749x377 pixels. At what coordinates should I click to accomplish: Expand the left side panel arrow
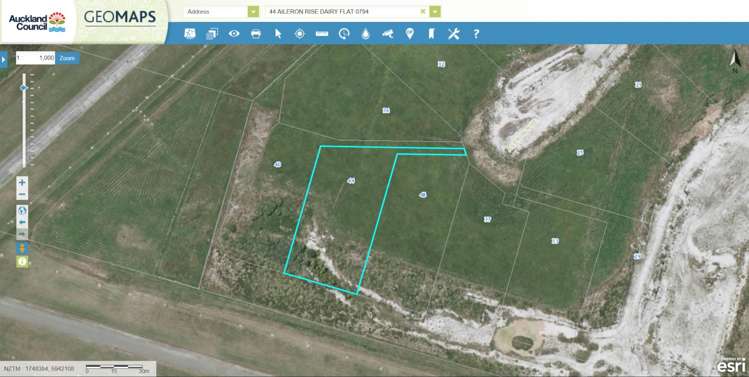(4, 60)
